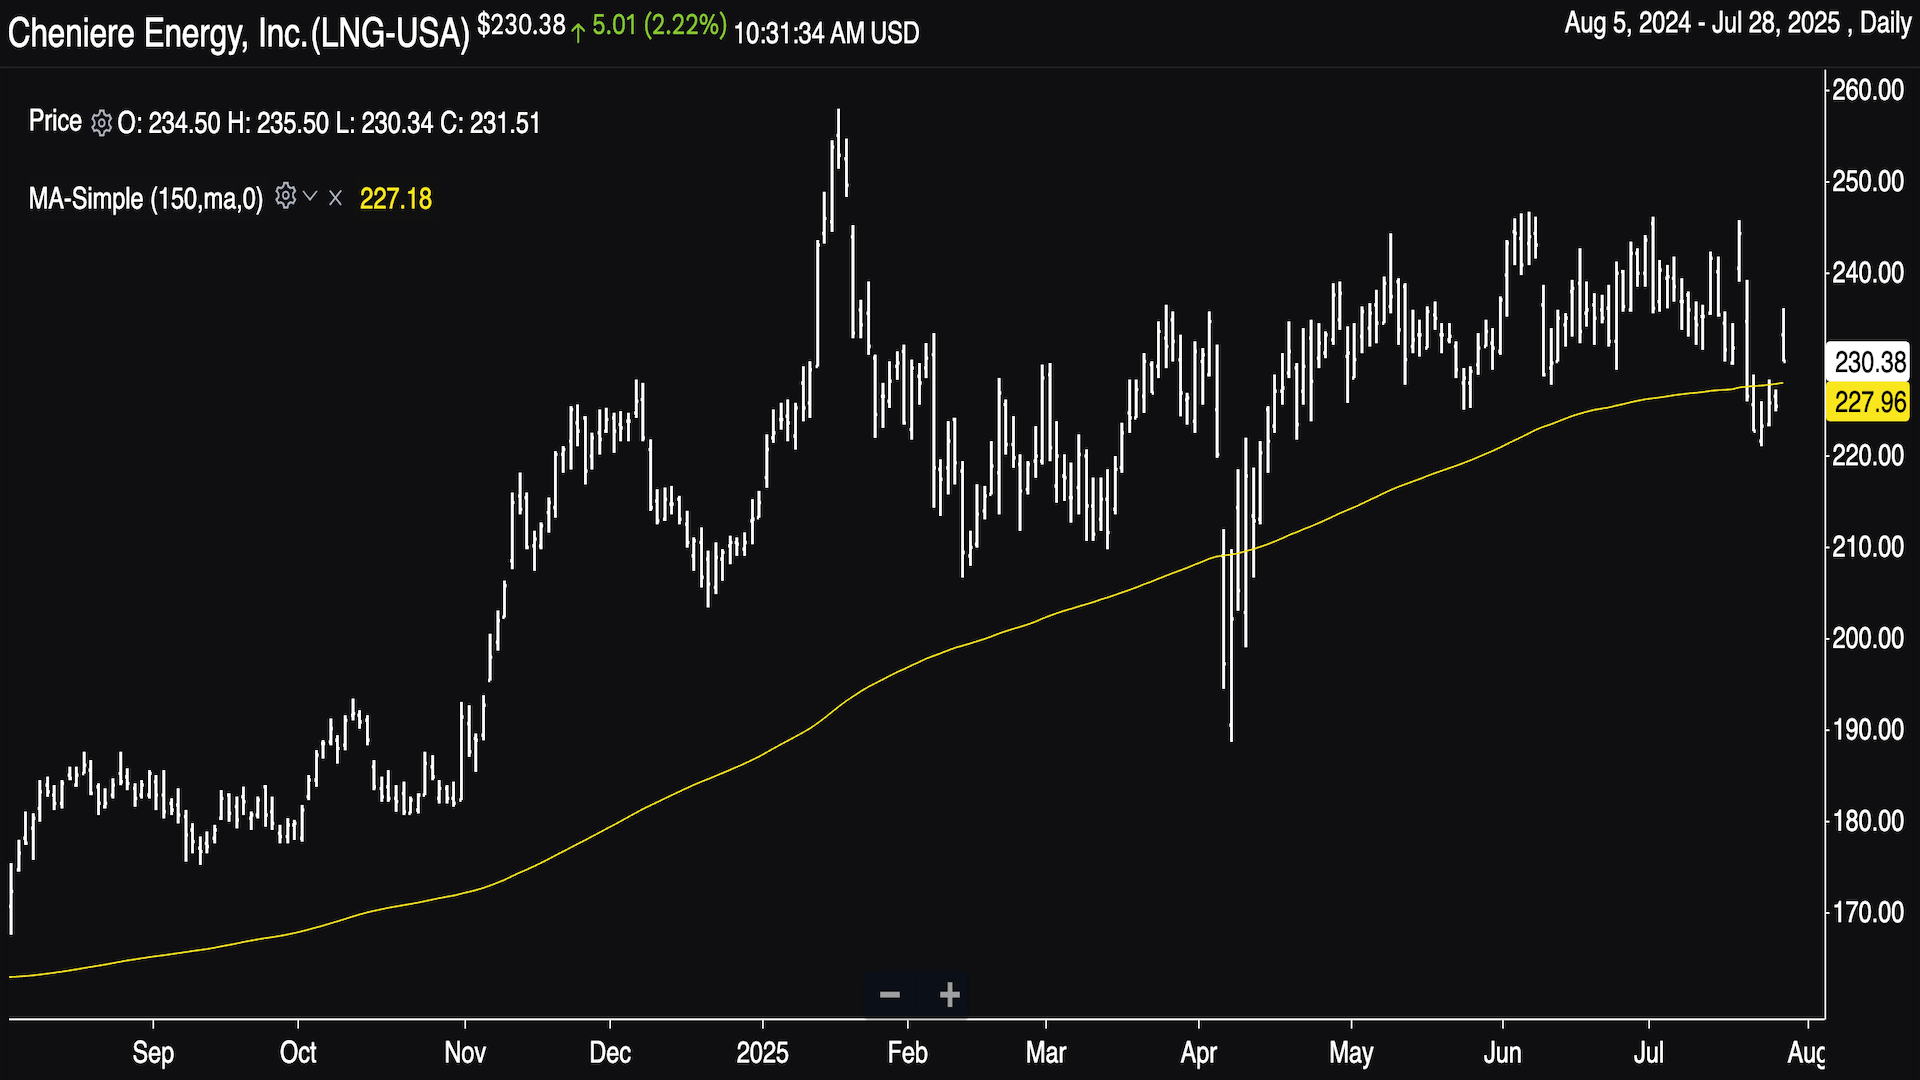1920x1080 pixels.
Task: Click the 210.00 price axis label
Action: [1868, 546]
